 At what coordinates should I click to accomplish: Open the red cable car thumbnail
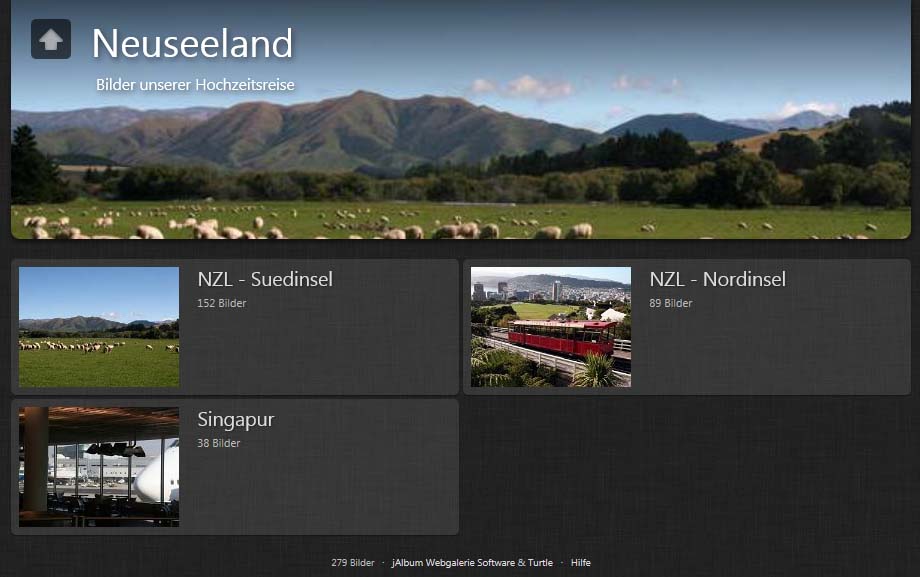point(551,327)
